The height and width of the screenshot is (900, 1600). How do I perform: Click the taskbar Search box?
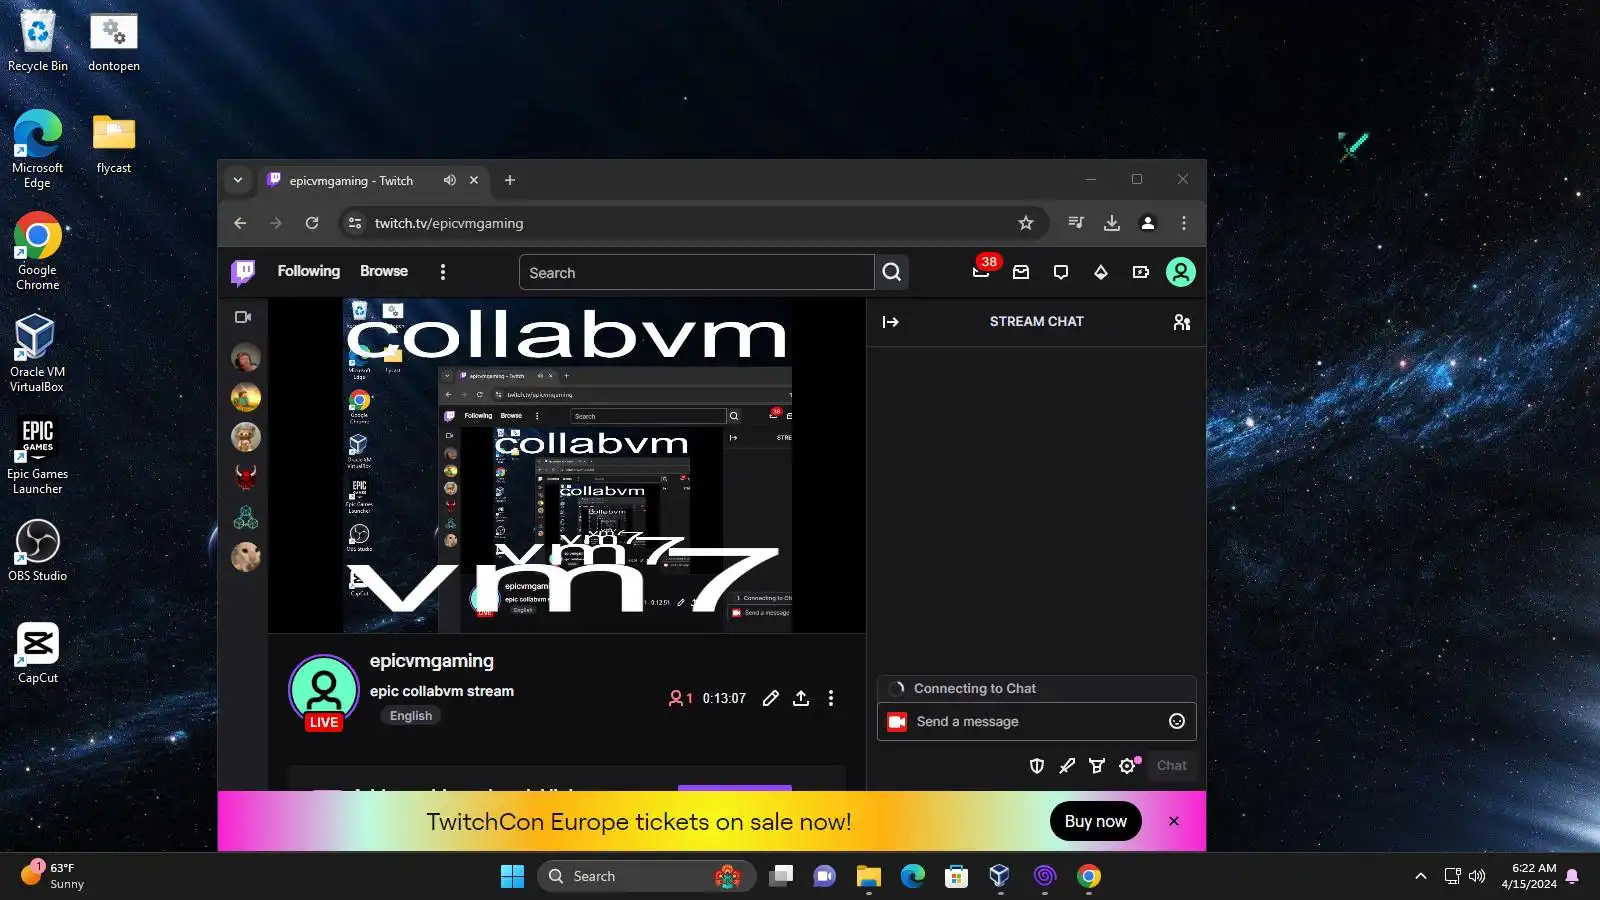pos(646,876)
